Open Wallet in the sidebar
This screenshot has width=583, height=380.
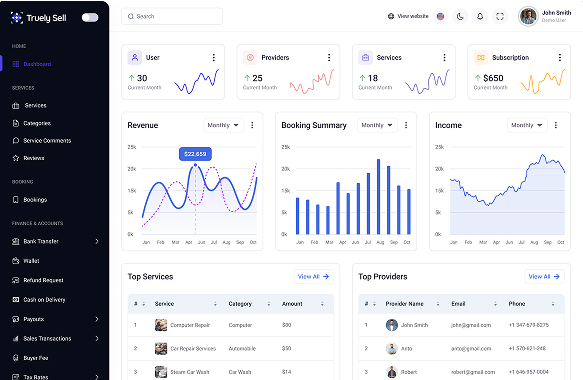click(31, 261)
